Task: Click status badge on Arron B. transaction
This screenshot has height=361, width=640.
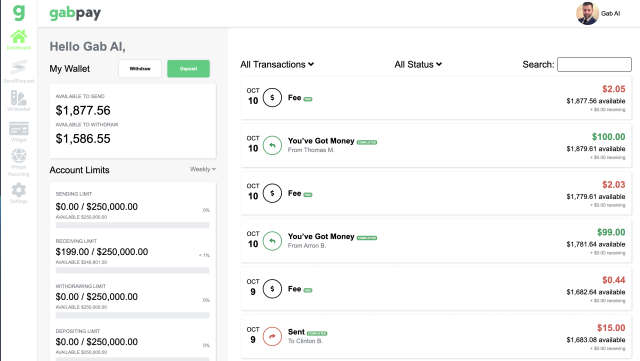Action: click(x=367, y=238)
